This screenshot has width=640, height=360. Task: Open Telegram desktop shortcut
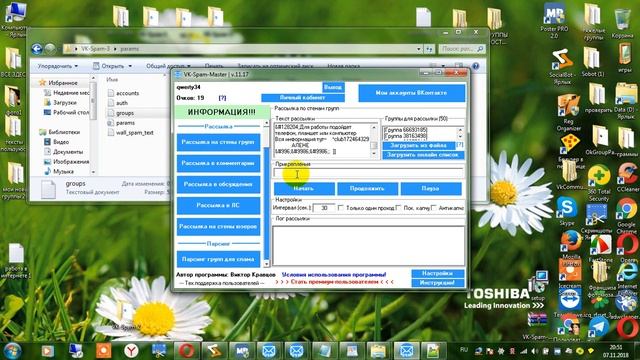point(599,327)
